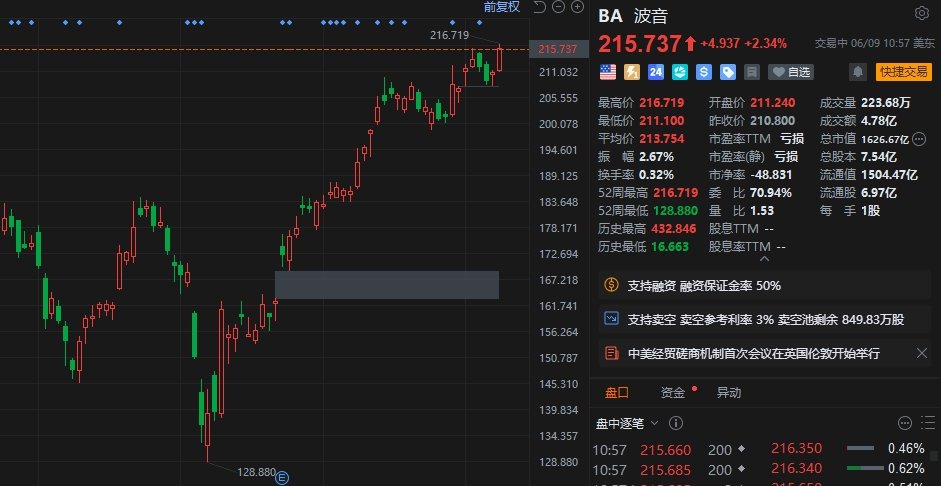Open the 中美经贸磋商机制 news headline
941x486 pixels.
click(754, 353)
